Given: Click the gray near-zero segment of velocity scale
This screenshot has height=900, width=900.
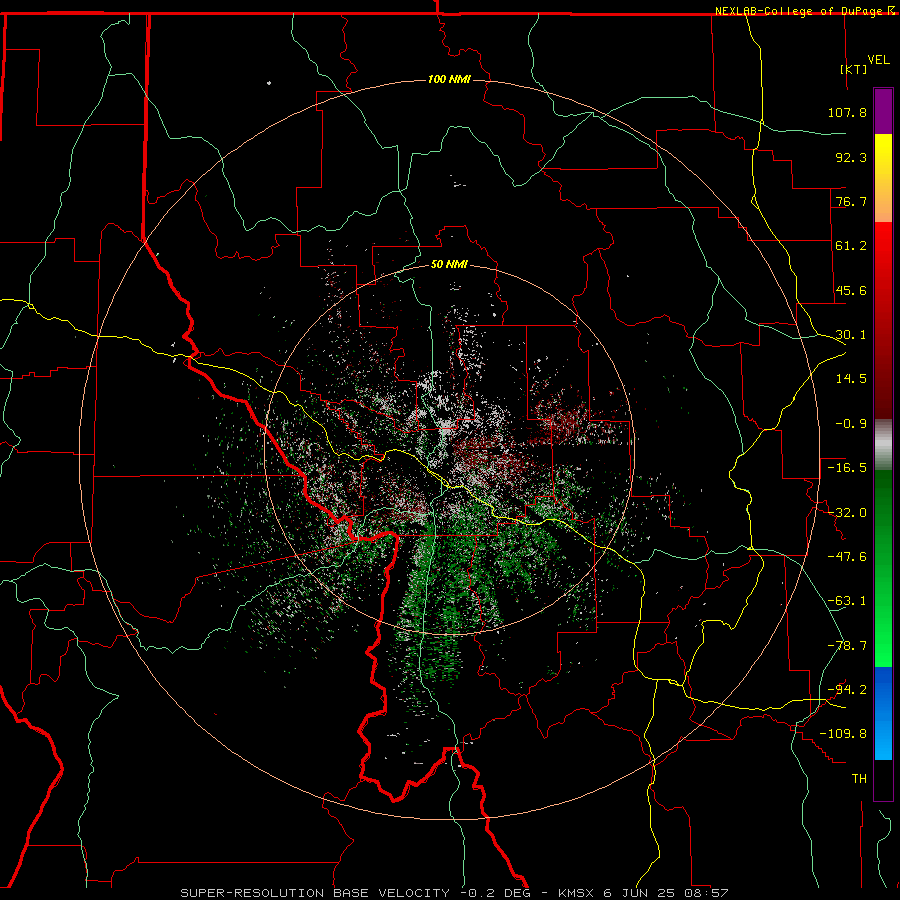Looking at the screenshot, I should pyautogui.click(x=883, y=445).
